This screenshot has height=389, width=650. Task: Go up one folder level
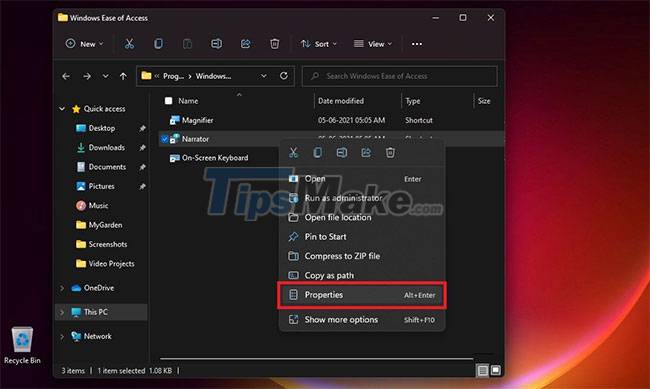tap(123, 76)
